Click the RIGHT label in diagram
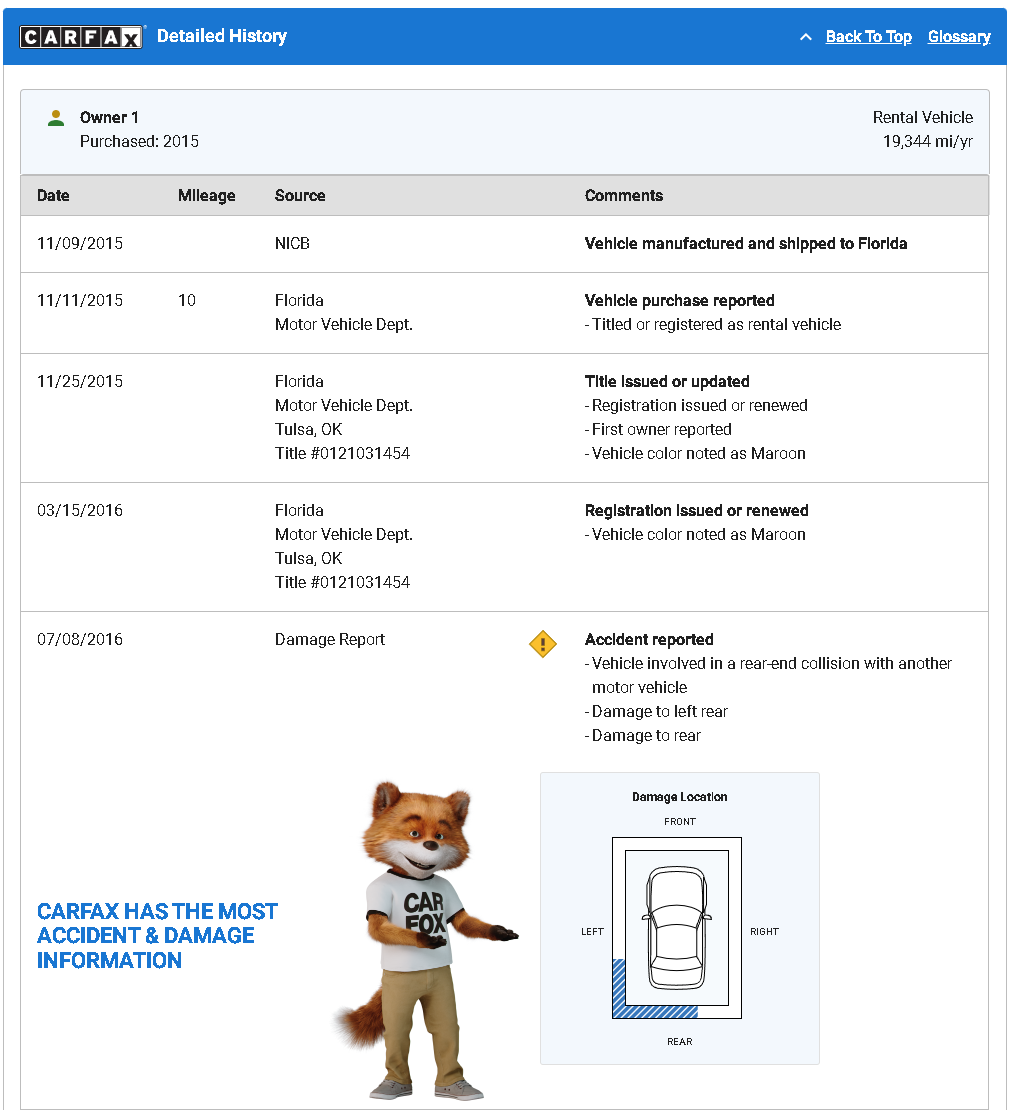This screenshot has width=1013, height=1110. tap(765, 932)
